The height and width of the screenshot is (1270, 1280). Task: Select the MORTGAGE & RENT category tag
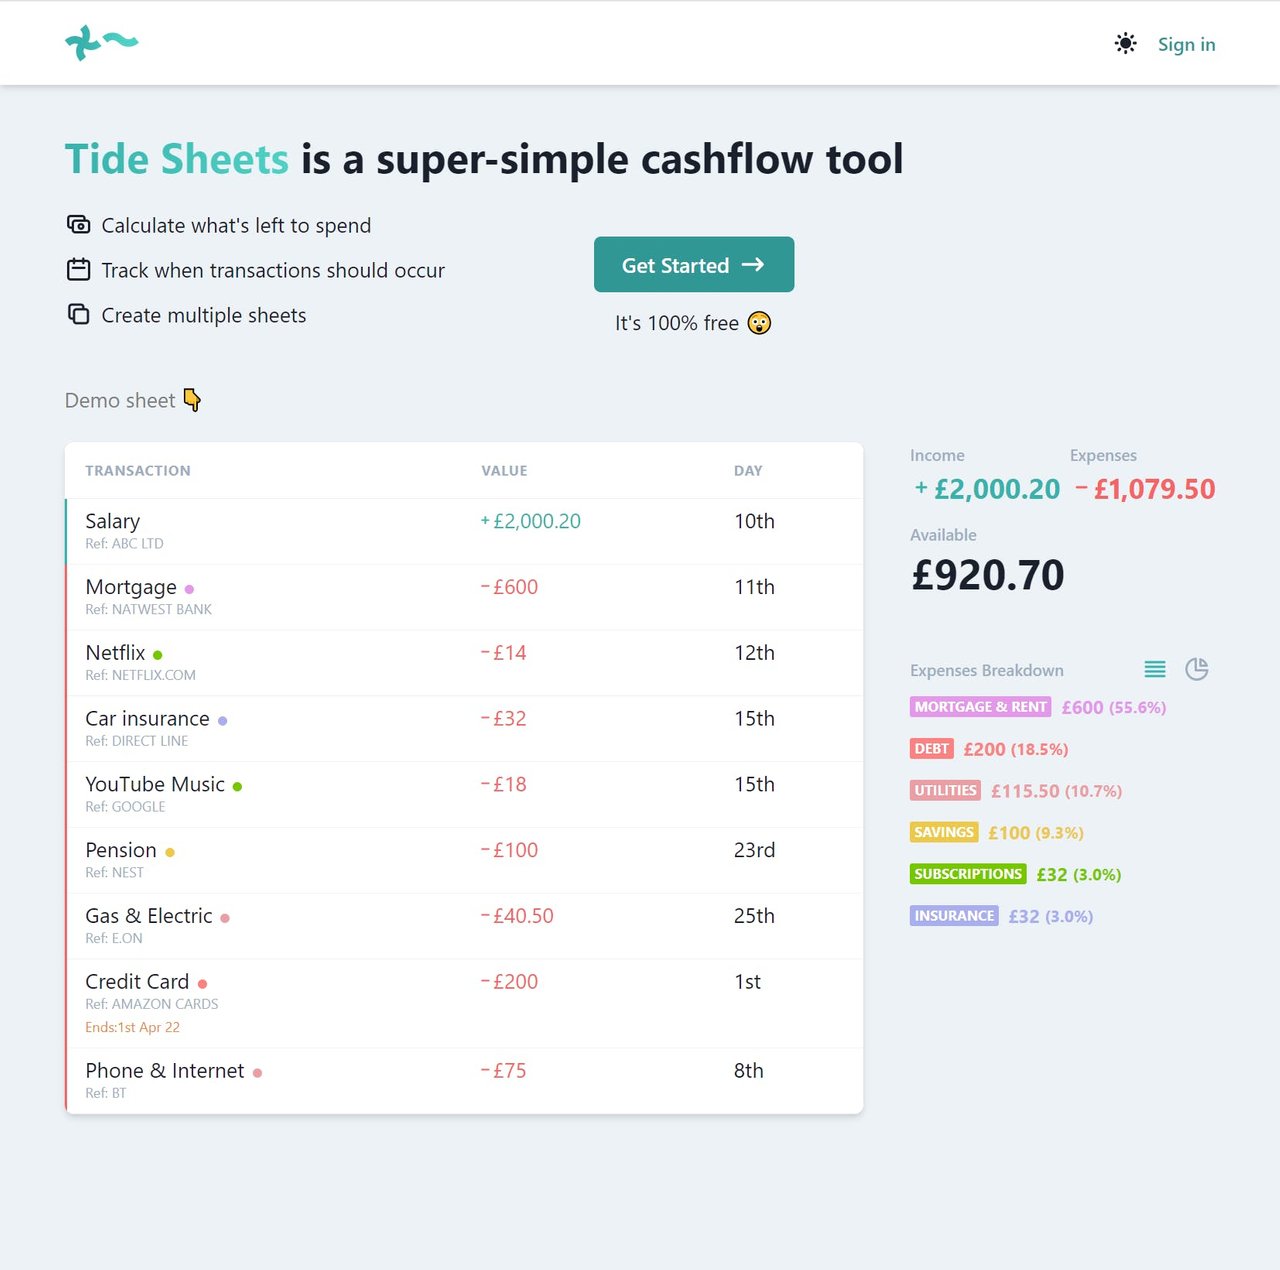[980, 707]
